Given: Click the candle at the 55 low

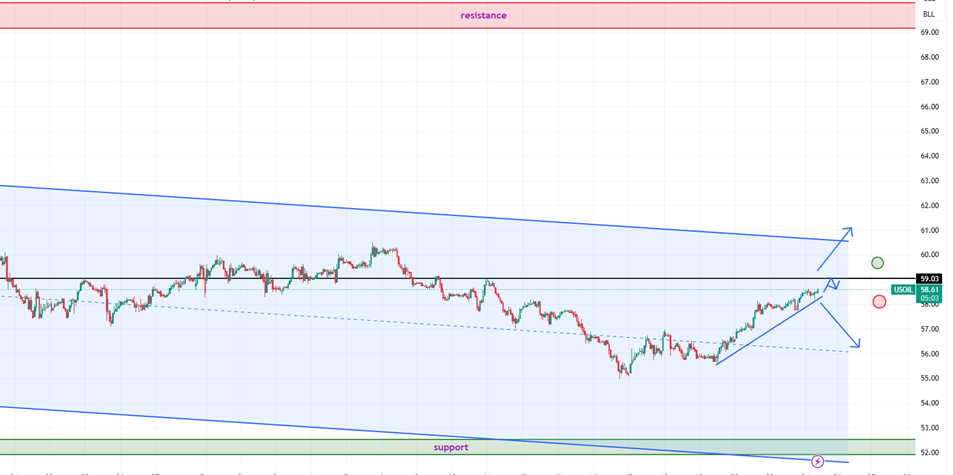Looking at the screenshot, I should coord(621,373).
